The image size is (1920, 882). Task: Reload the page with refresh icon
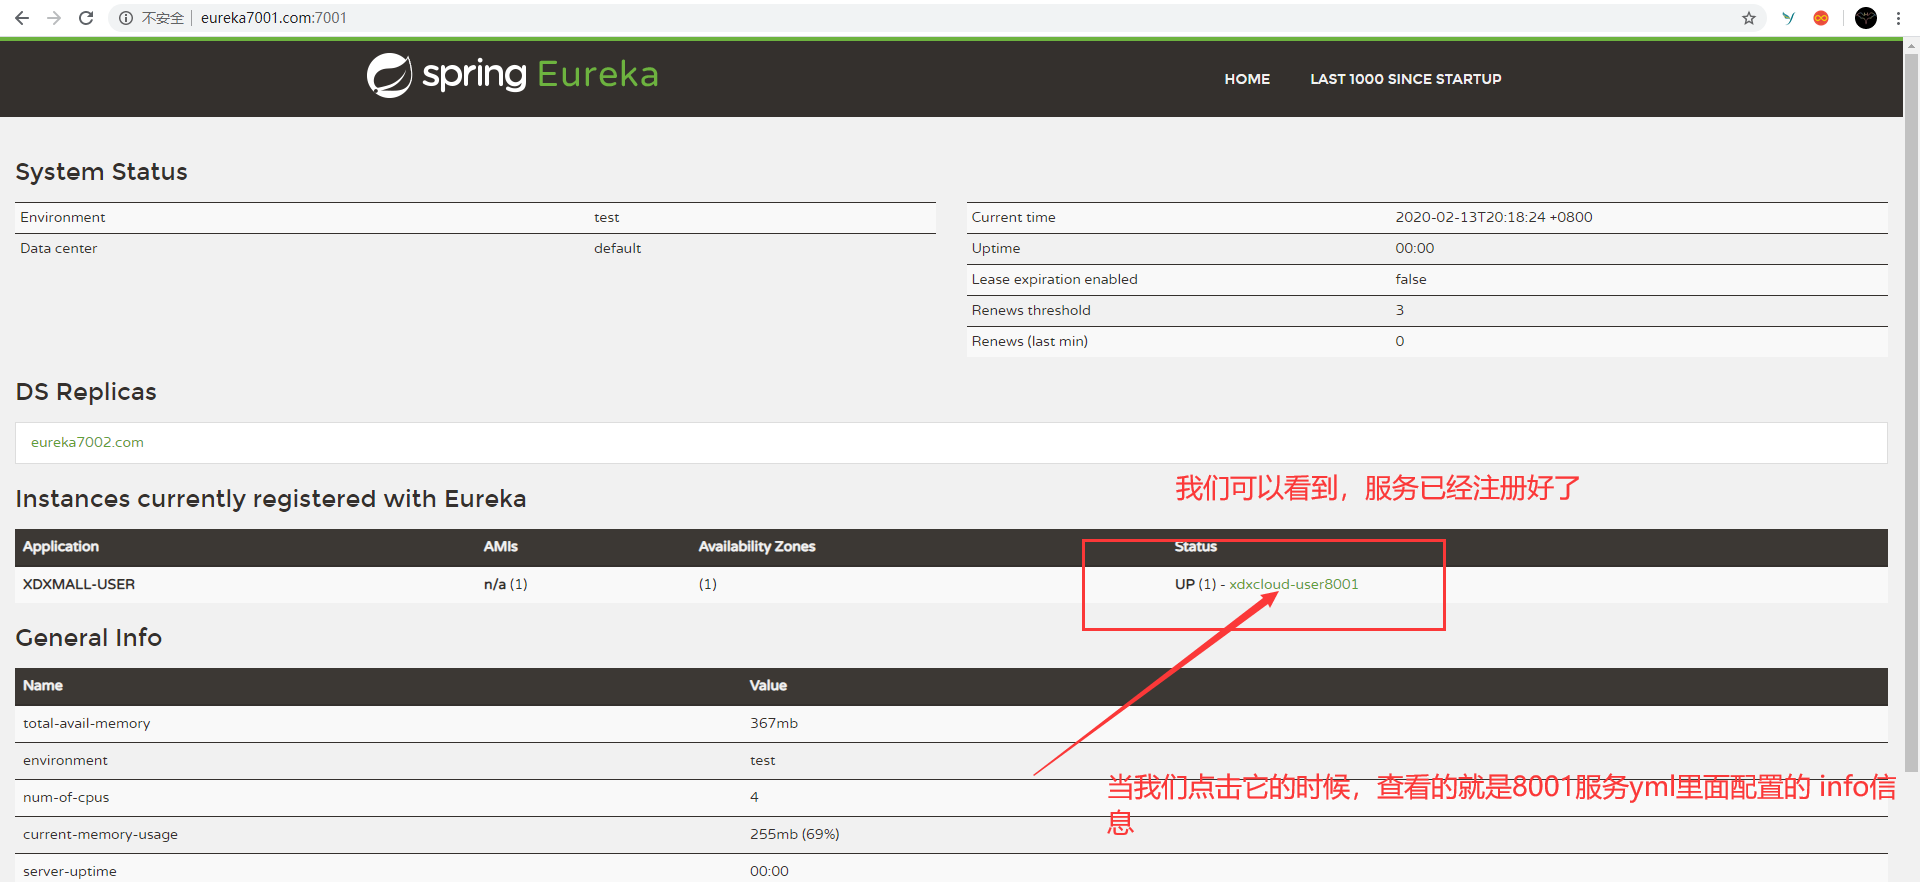[x=86, y=18]
